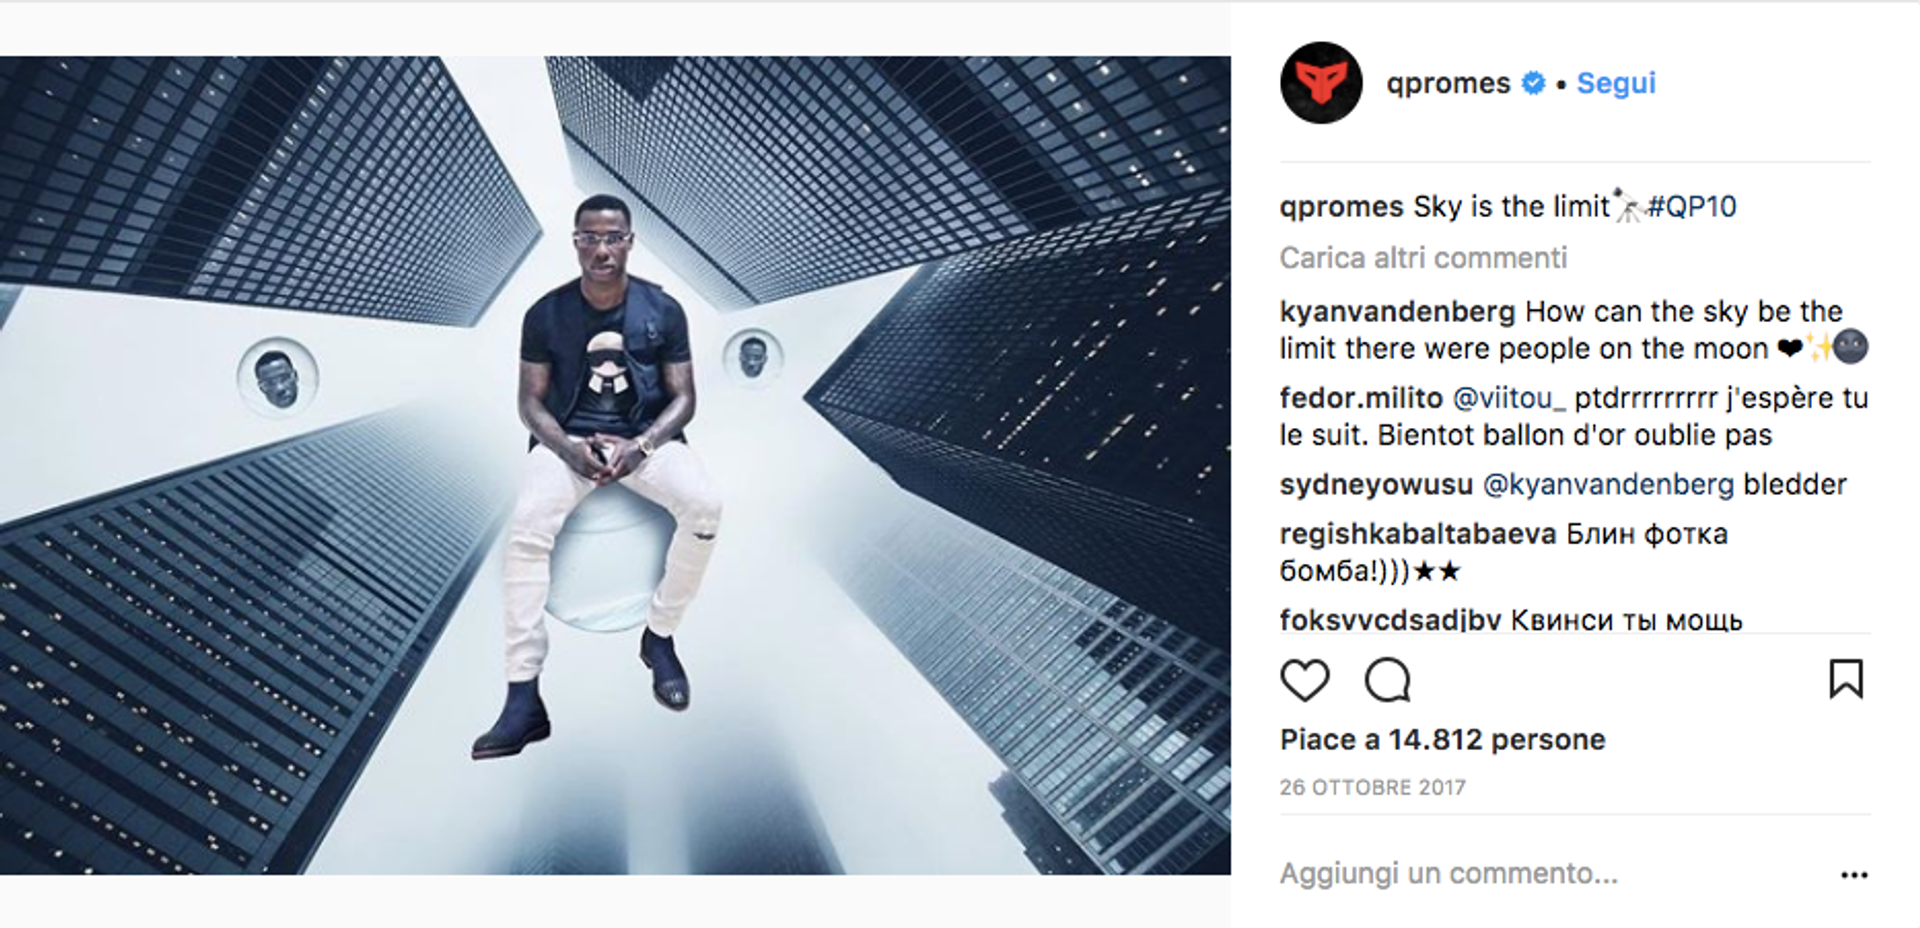Click the @viitou_ mention
This screenshot has height=928, width=1920.
[x=1508, y=398]
